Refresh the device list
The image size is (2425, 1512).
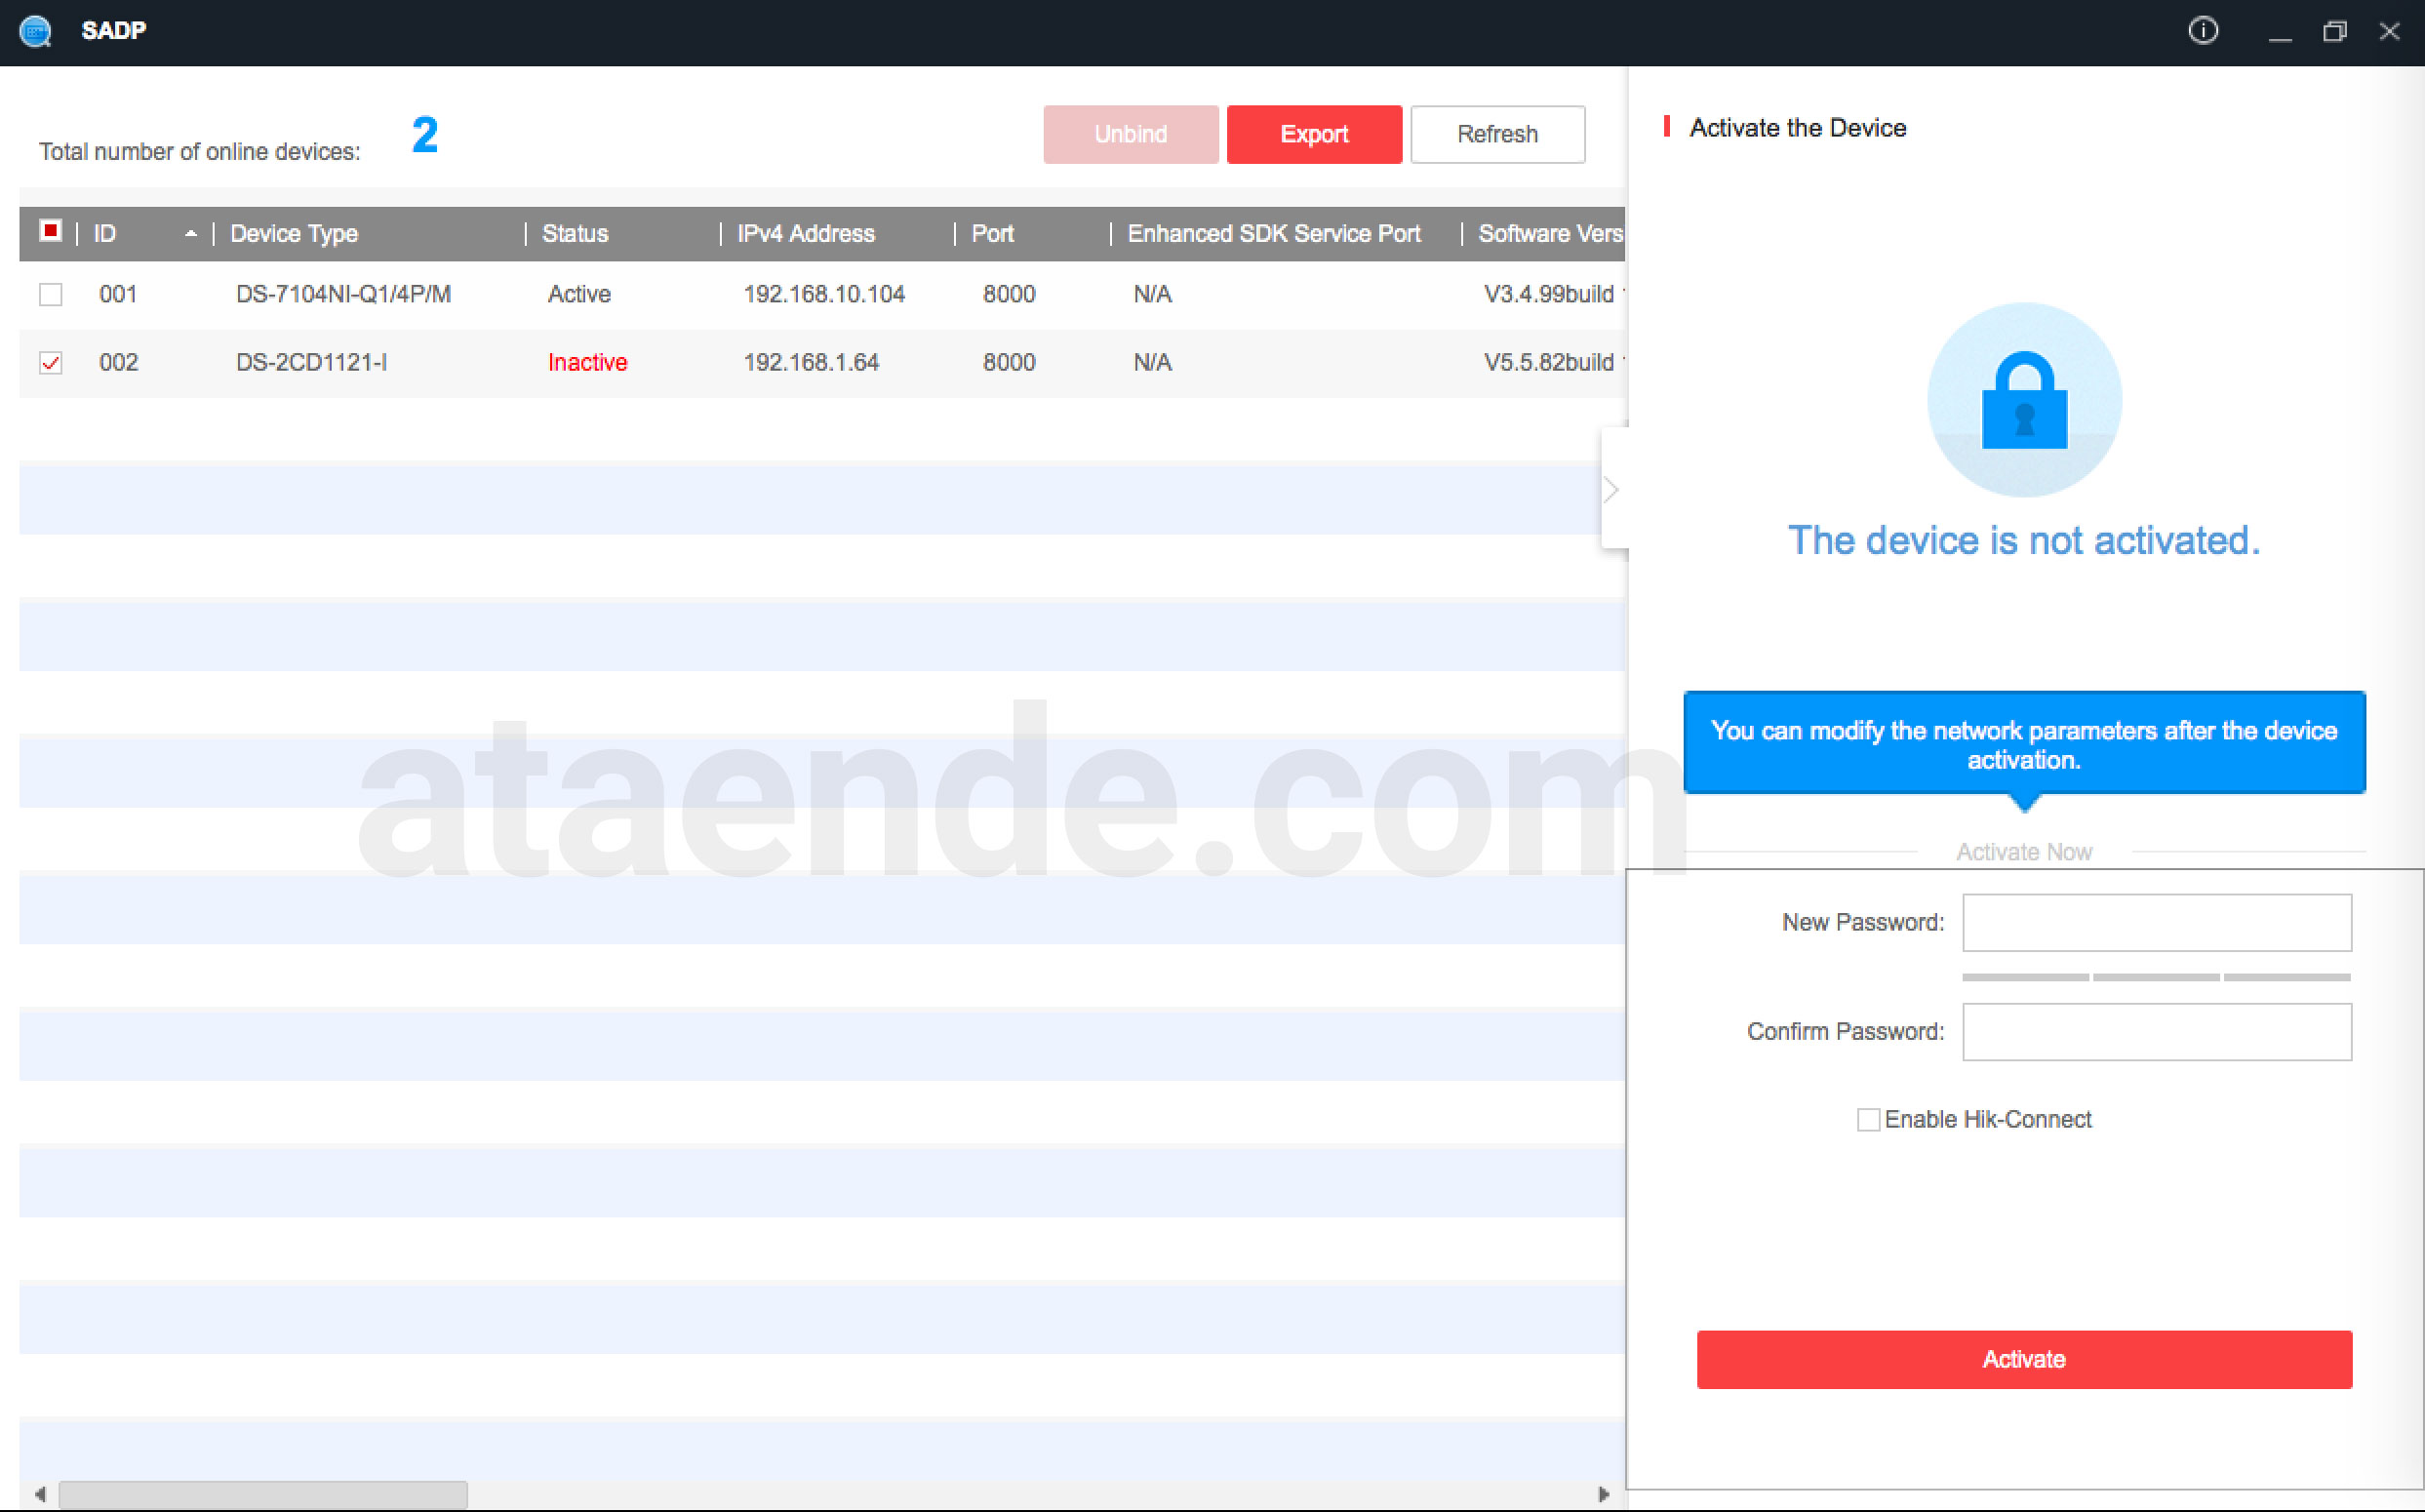point(1497,134)
